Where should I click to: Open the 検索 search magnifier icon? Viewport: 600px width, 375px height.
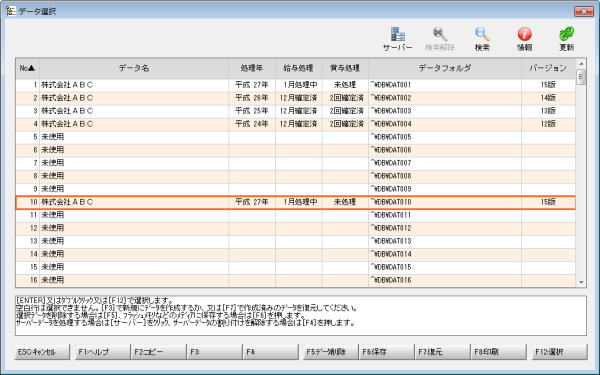click(x=482, y=39)
